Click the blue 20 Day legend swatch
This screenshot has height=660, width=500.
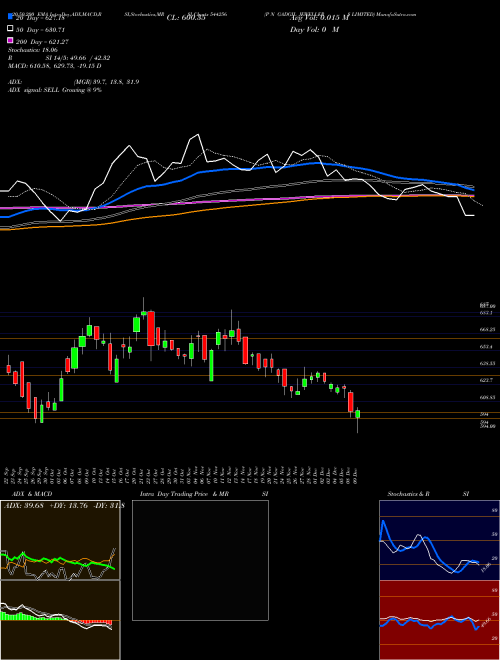click(10, 17)
